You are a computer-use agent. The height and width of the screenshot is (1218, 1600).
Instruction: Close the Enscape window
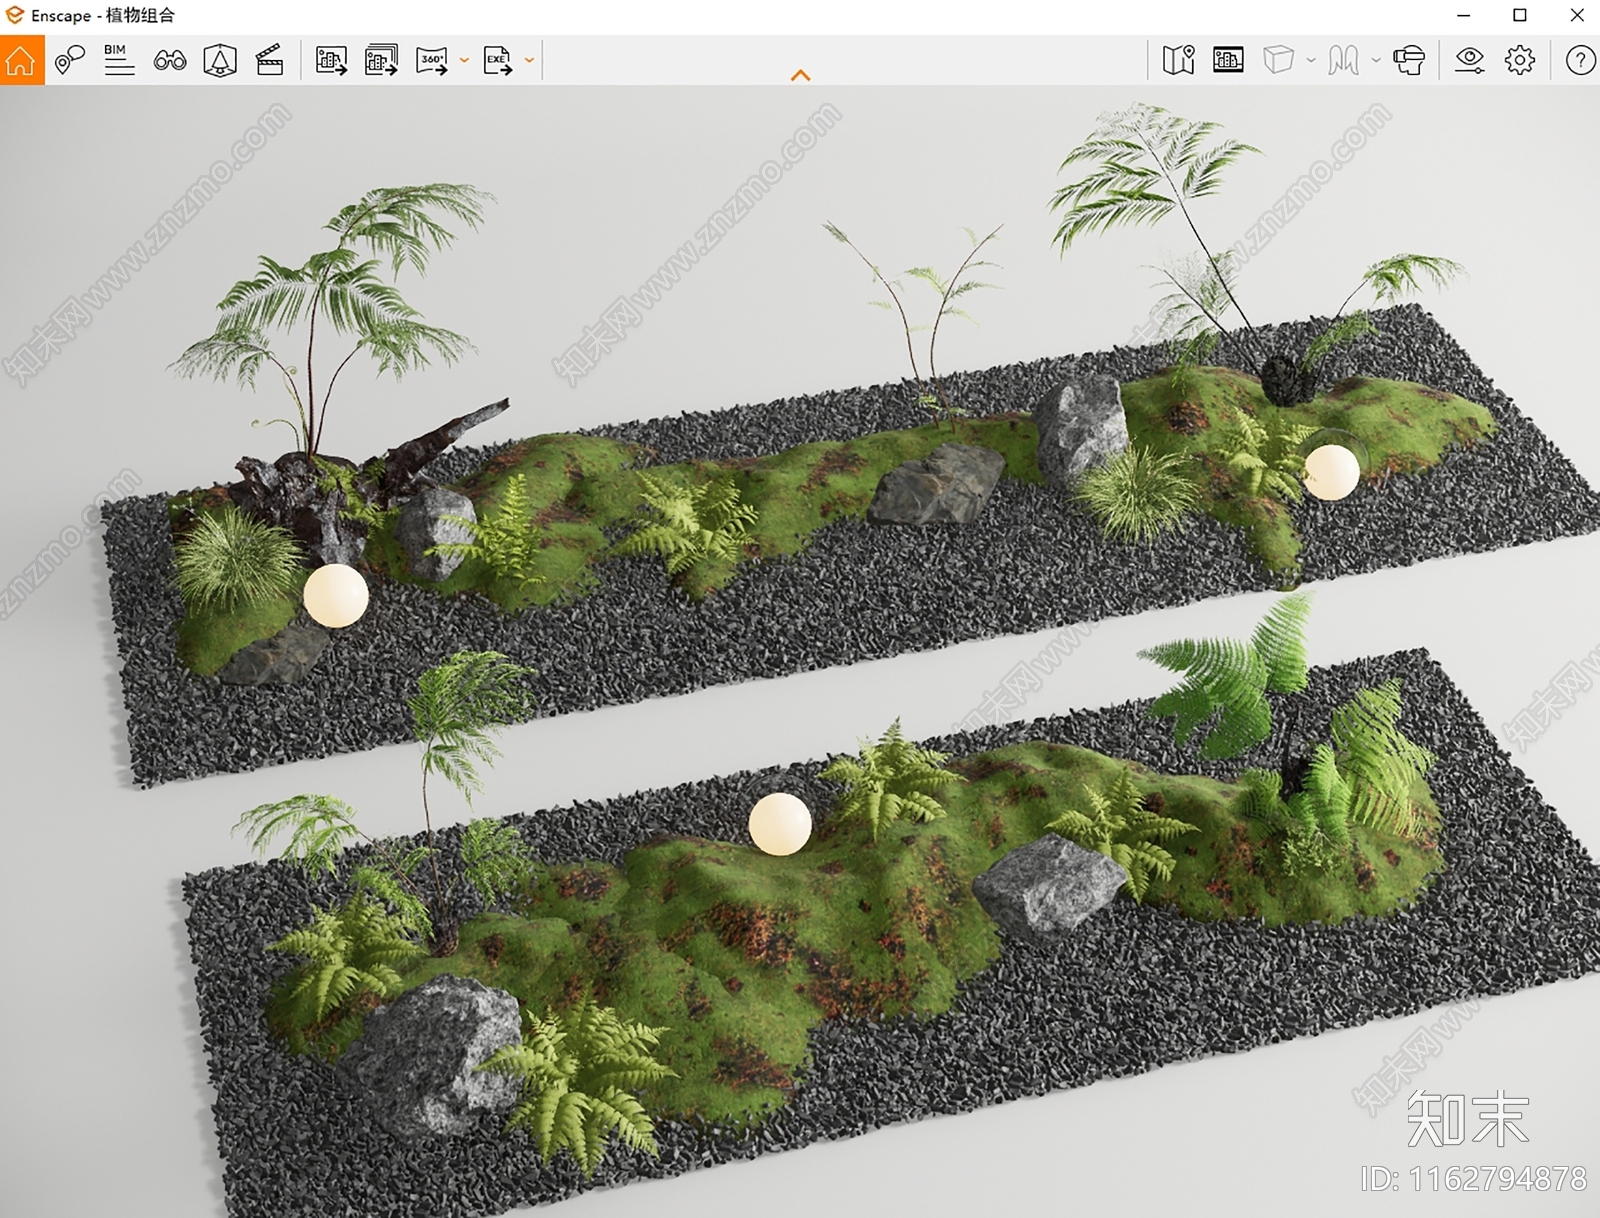click(1577, 15)
